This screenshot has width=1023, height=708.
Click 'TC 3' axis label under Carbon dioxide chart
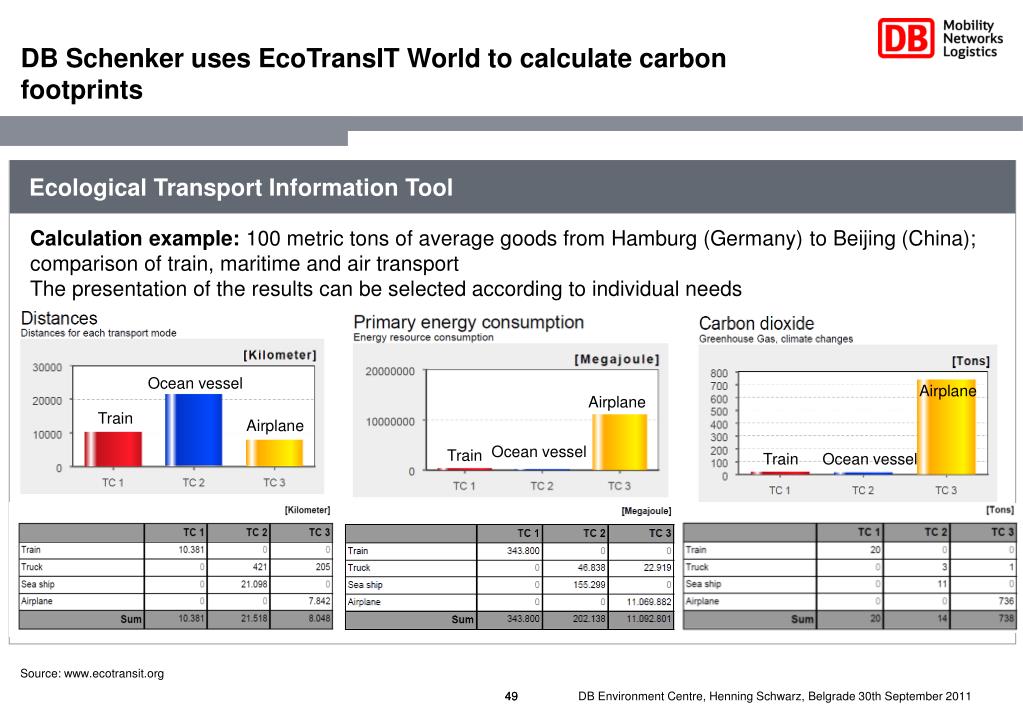click(x=946, y=490)
